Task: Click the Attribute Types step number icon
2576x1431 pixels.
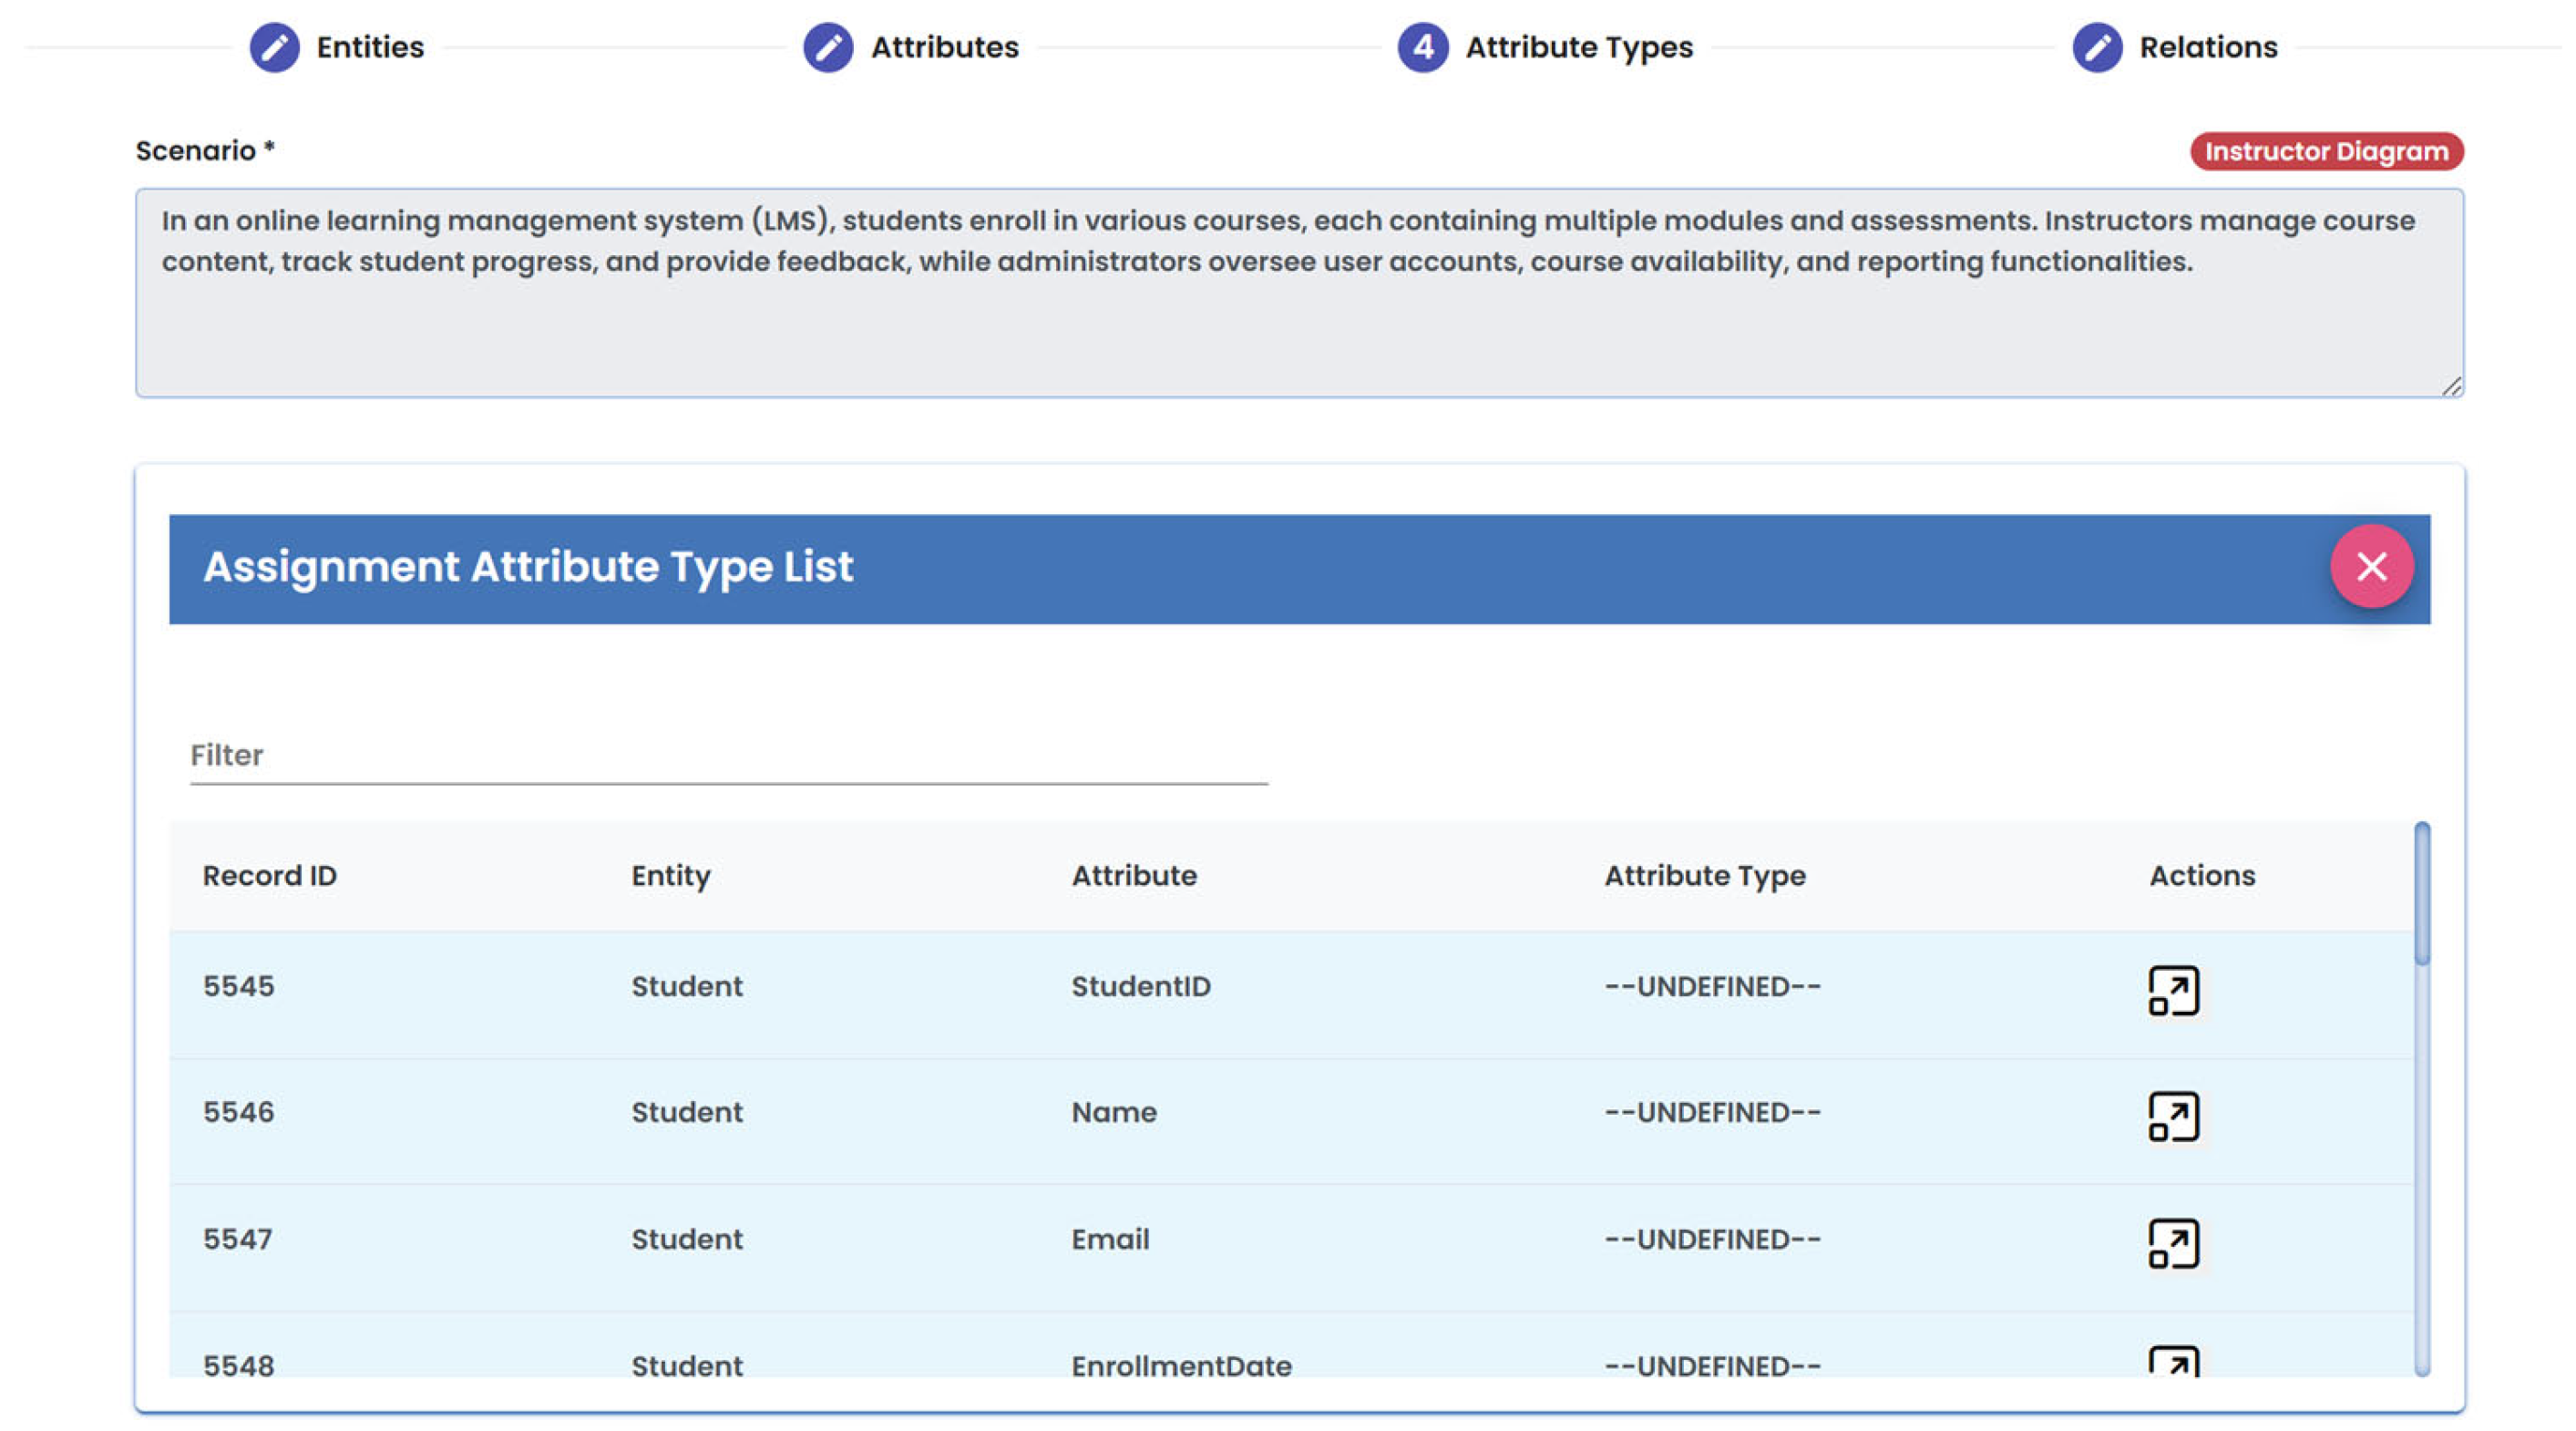Action: pyautogui.click(x=1422, y=47)
